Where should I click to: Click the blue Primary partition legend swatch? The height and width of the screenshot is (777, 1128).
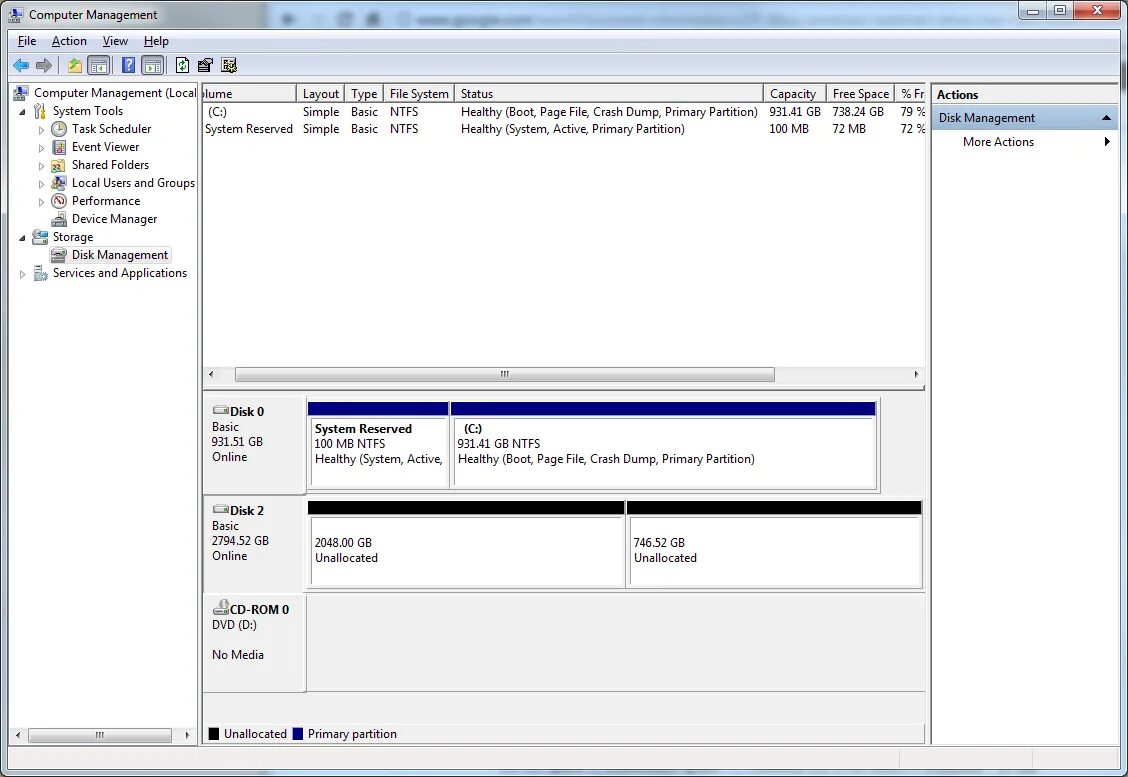pos(298,734)
